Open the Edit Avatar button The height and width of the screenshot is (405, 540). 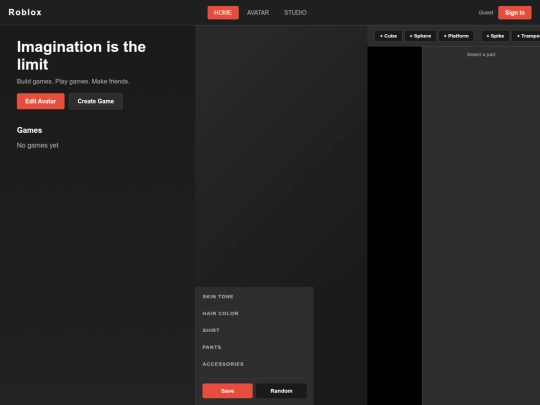click(41, 101)
